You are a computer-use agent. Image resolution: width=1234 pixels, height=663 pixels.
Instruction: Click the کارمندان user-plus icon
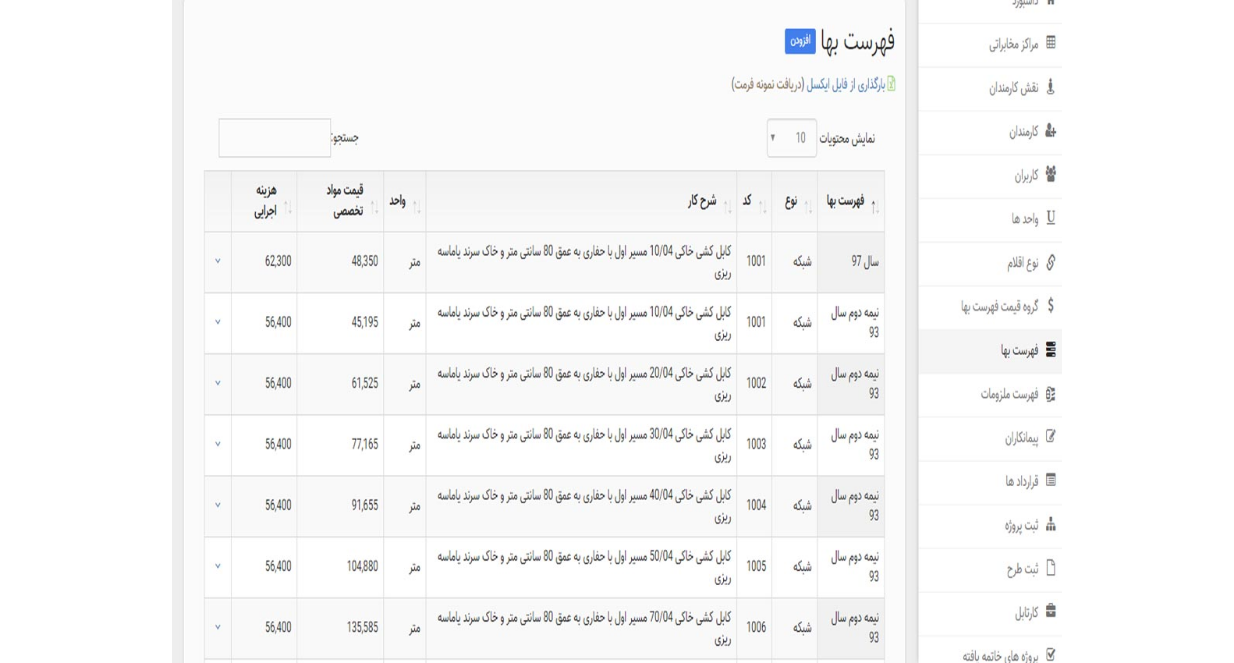click(x=1050, y=131)
